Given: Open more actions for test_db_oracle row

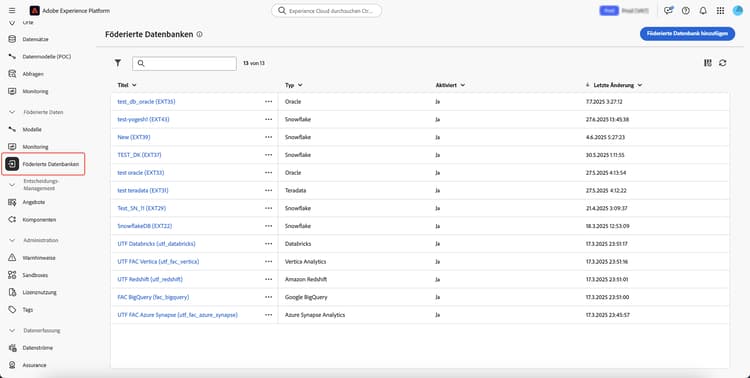Looking at the screenshot, I should 268,102.
